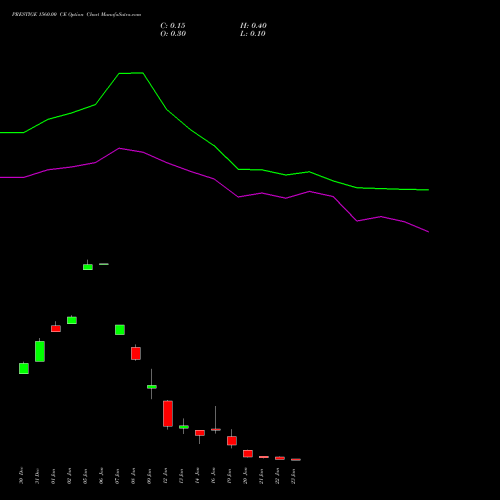Click the red candle above 19 Jan

tap(232, 440)
